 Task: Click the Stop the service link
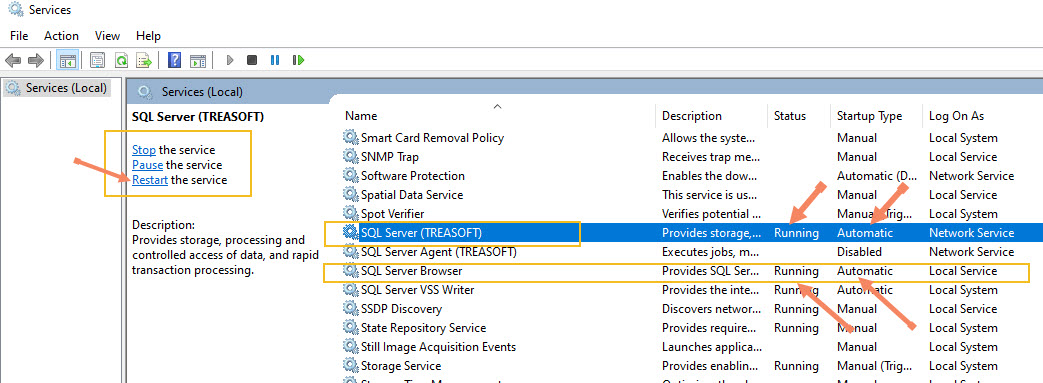coord(144,150)
